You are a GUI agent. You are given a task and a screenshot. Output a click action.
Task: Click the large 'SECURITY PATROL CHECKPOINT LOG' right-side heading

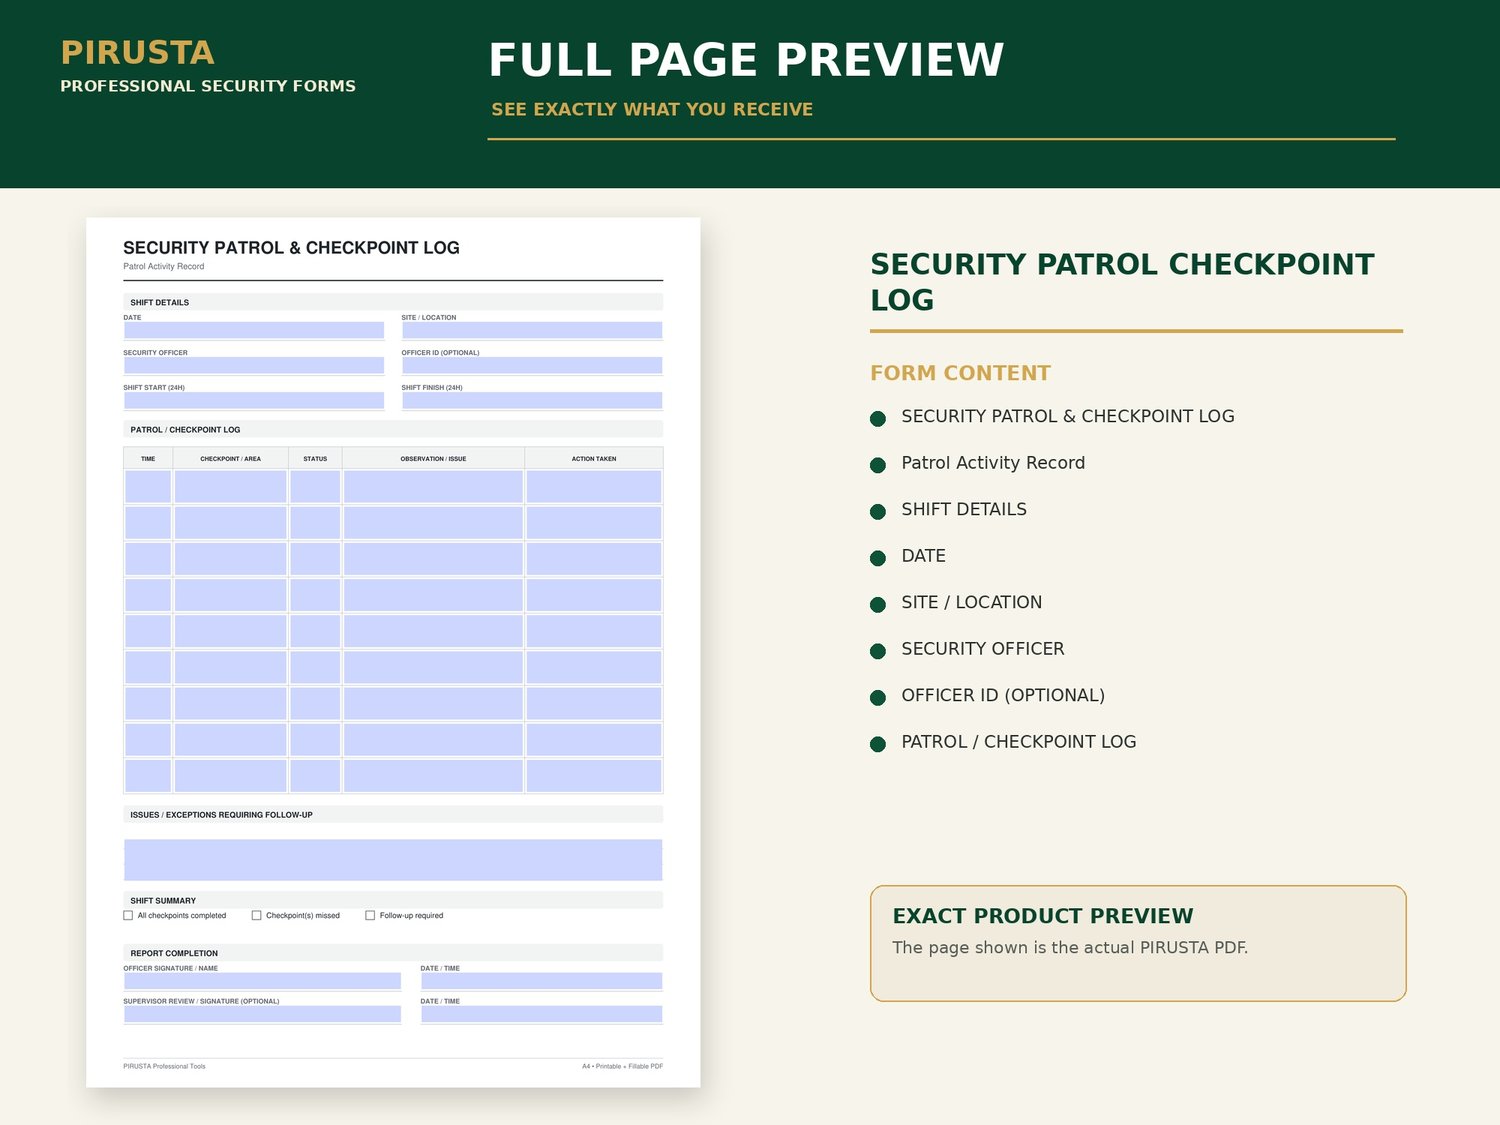pos(1122,282)
